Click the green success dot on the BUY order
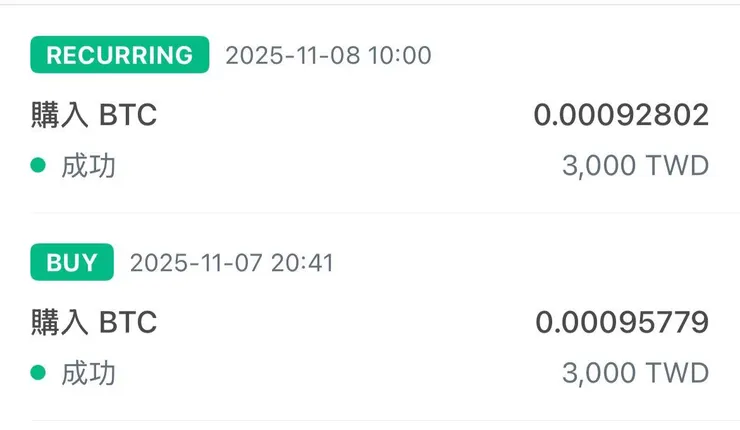 38,373
